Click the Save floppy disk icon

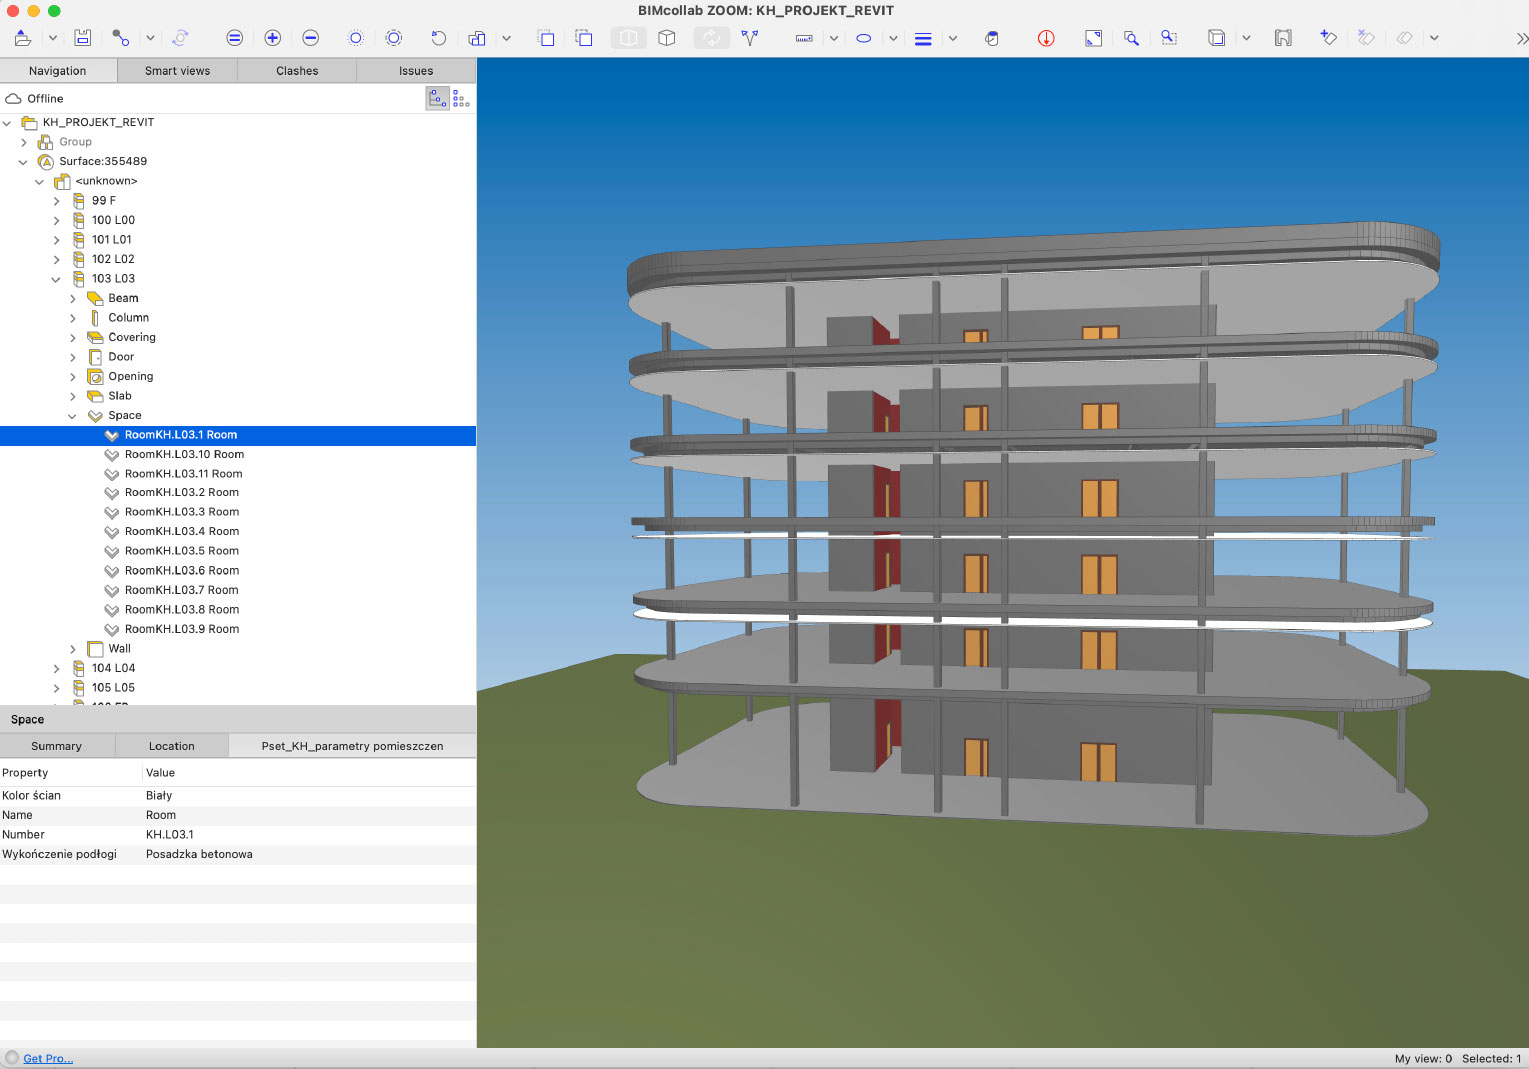83,38
